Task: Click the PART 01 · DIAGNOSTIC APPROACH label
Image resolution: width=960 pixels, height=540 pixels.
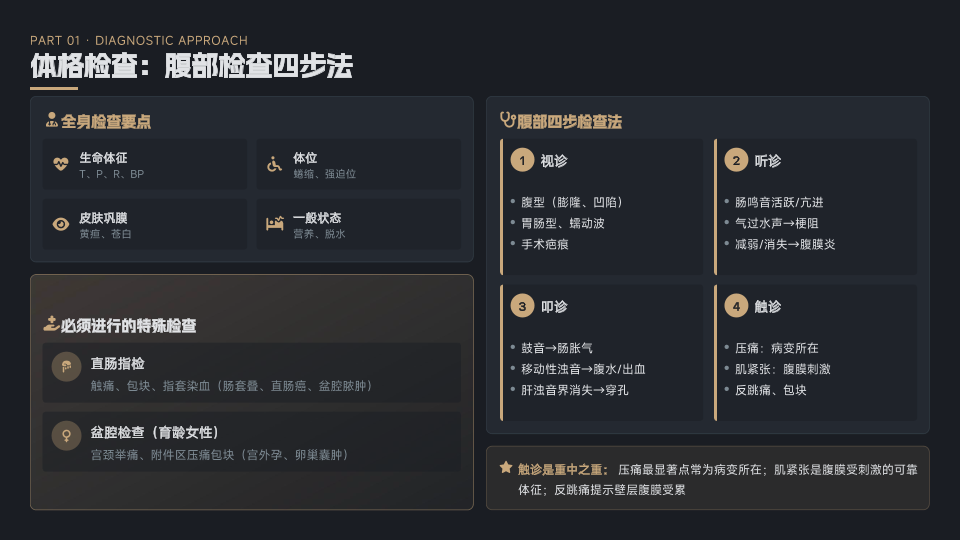Action: pos(139,40)
